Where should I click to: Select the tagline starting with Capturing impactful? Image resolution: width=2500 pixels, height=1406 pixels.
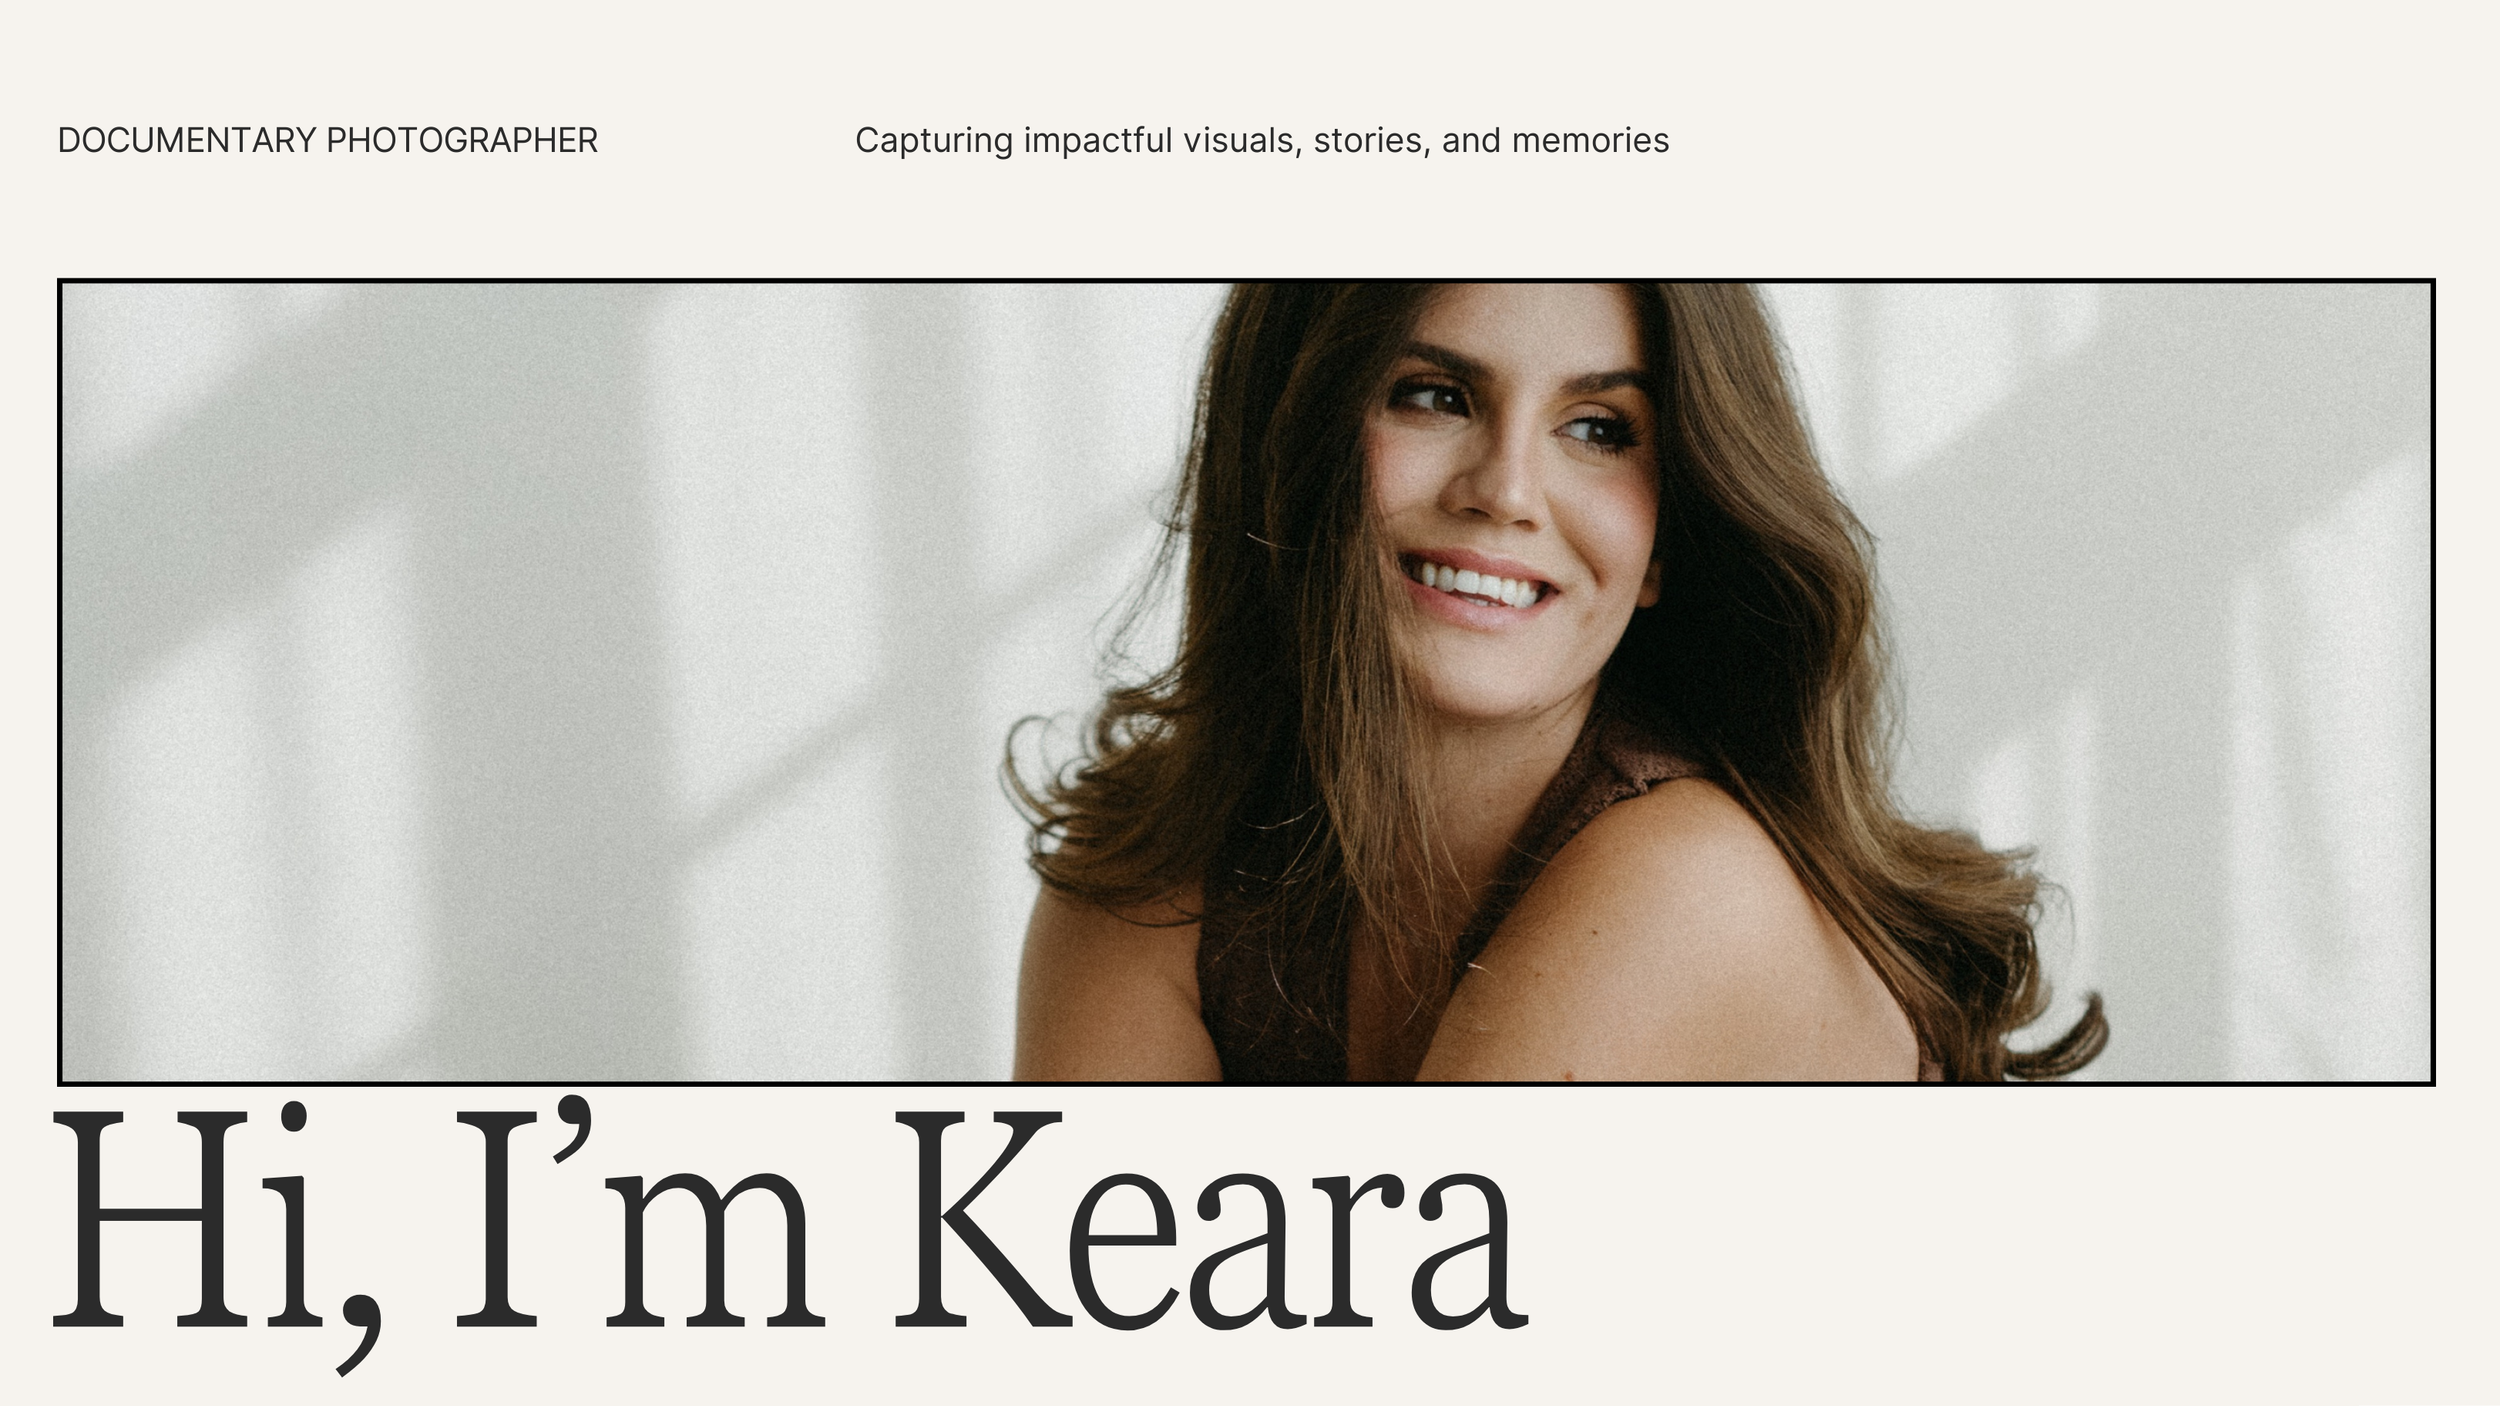(1262, 141)
